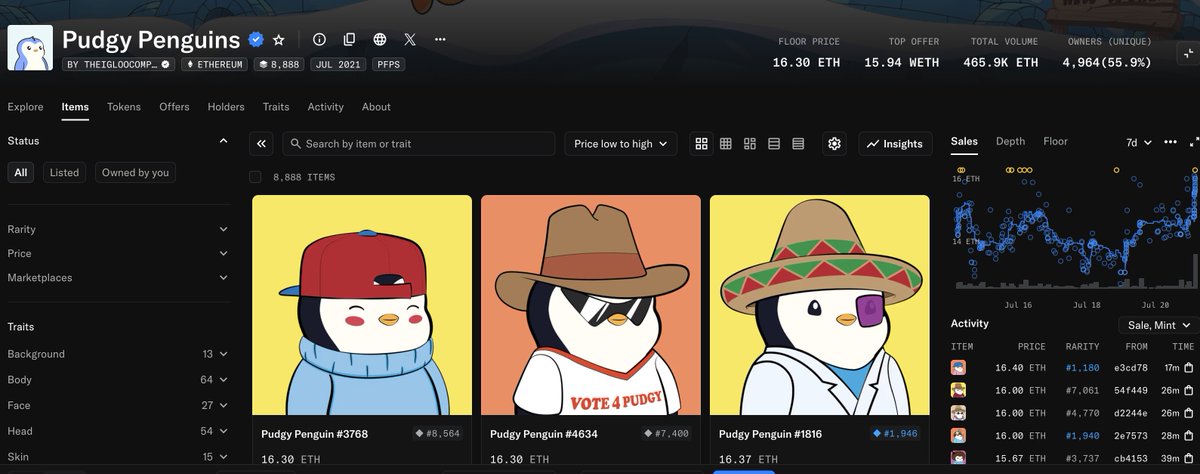The image size is (1200, 474).
Task: Select the All status filter
Action: [x=21, y=172]
